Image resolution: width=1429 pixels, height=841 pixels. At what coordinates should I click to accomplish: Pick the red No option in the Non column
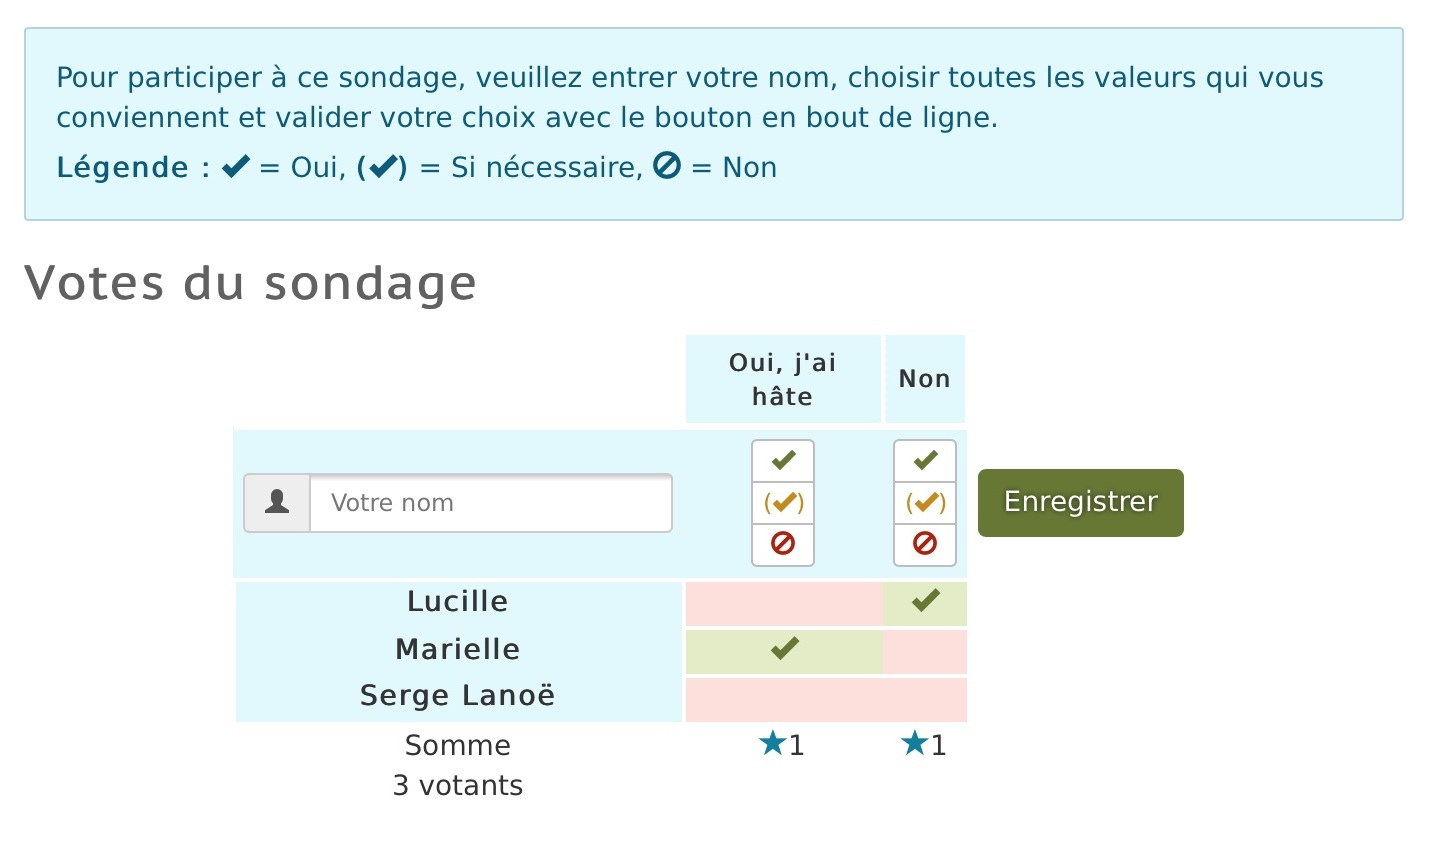tap(925, 544)
